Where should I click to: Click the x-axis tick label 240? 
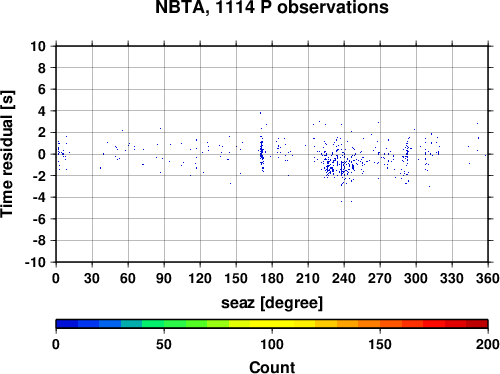point(344,278)
